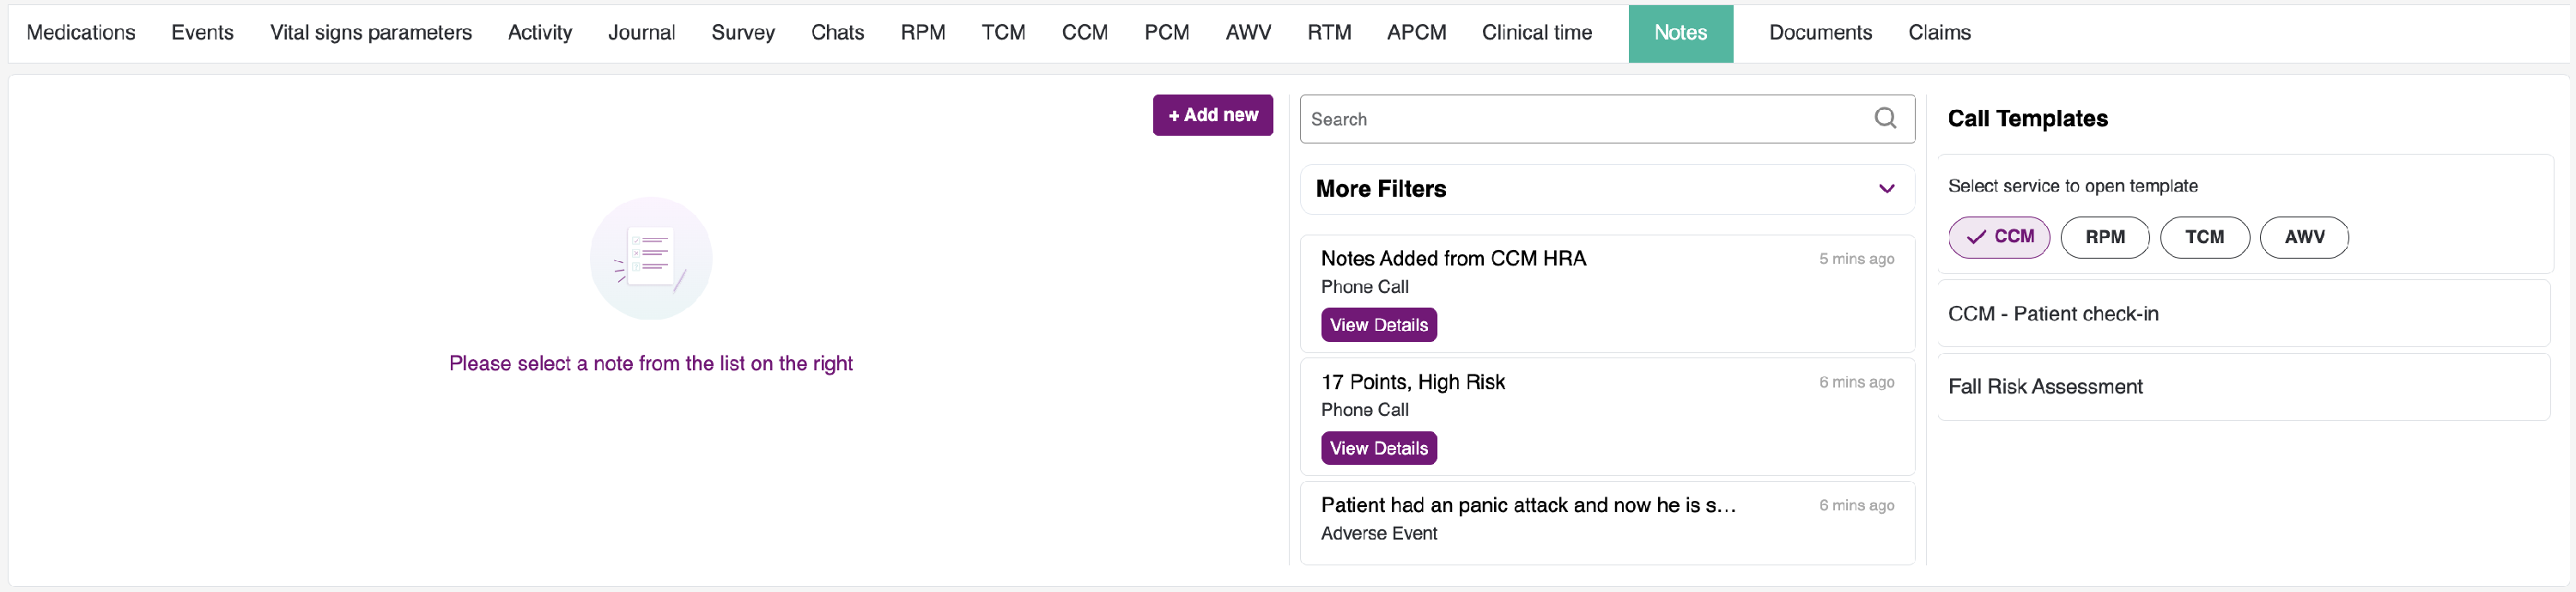2576x592 pixels.
Task: Switch to the Chats tab
Action: click(x=837, y=33)
